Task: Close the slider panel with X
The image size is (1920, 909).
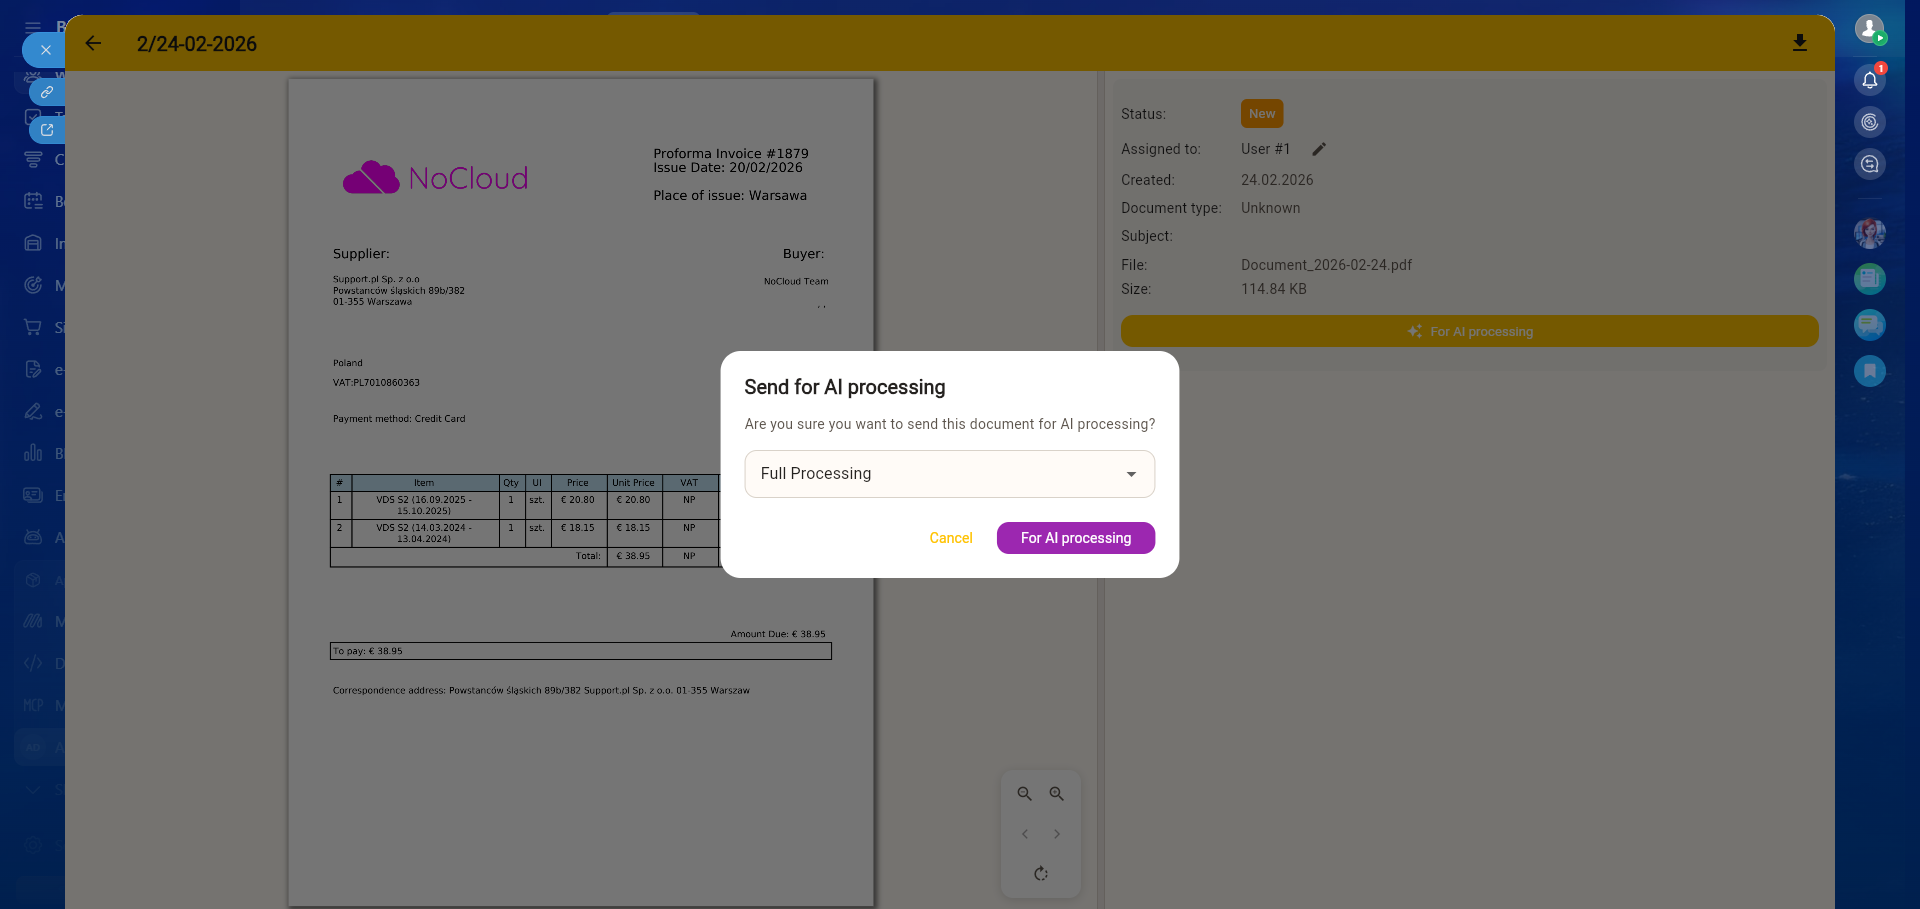Action: pos(45,50)
